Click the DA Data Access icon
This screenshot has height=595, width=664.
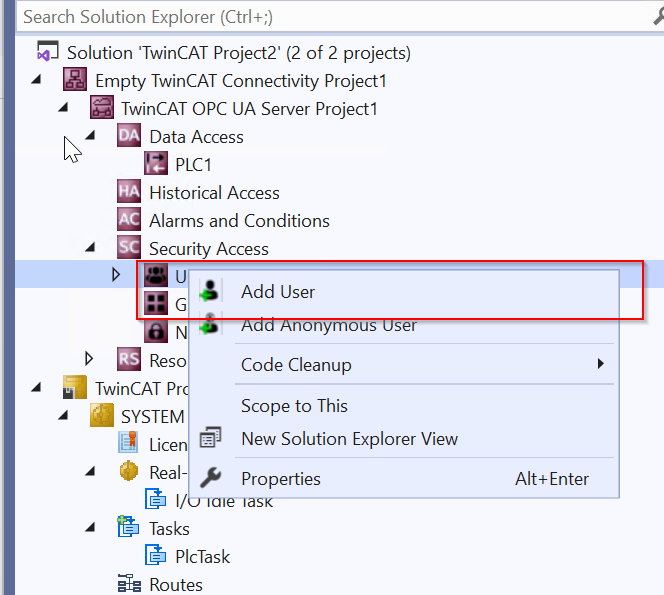(129, 136)
